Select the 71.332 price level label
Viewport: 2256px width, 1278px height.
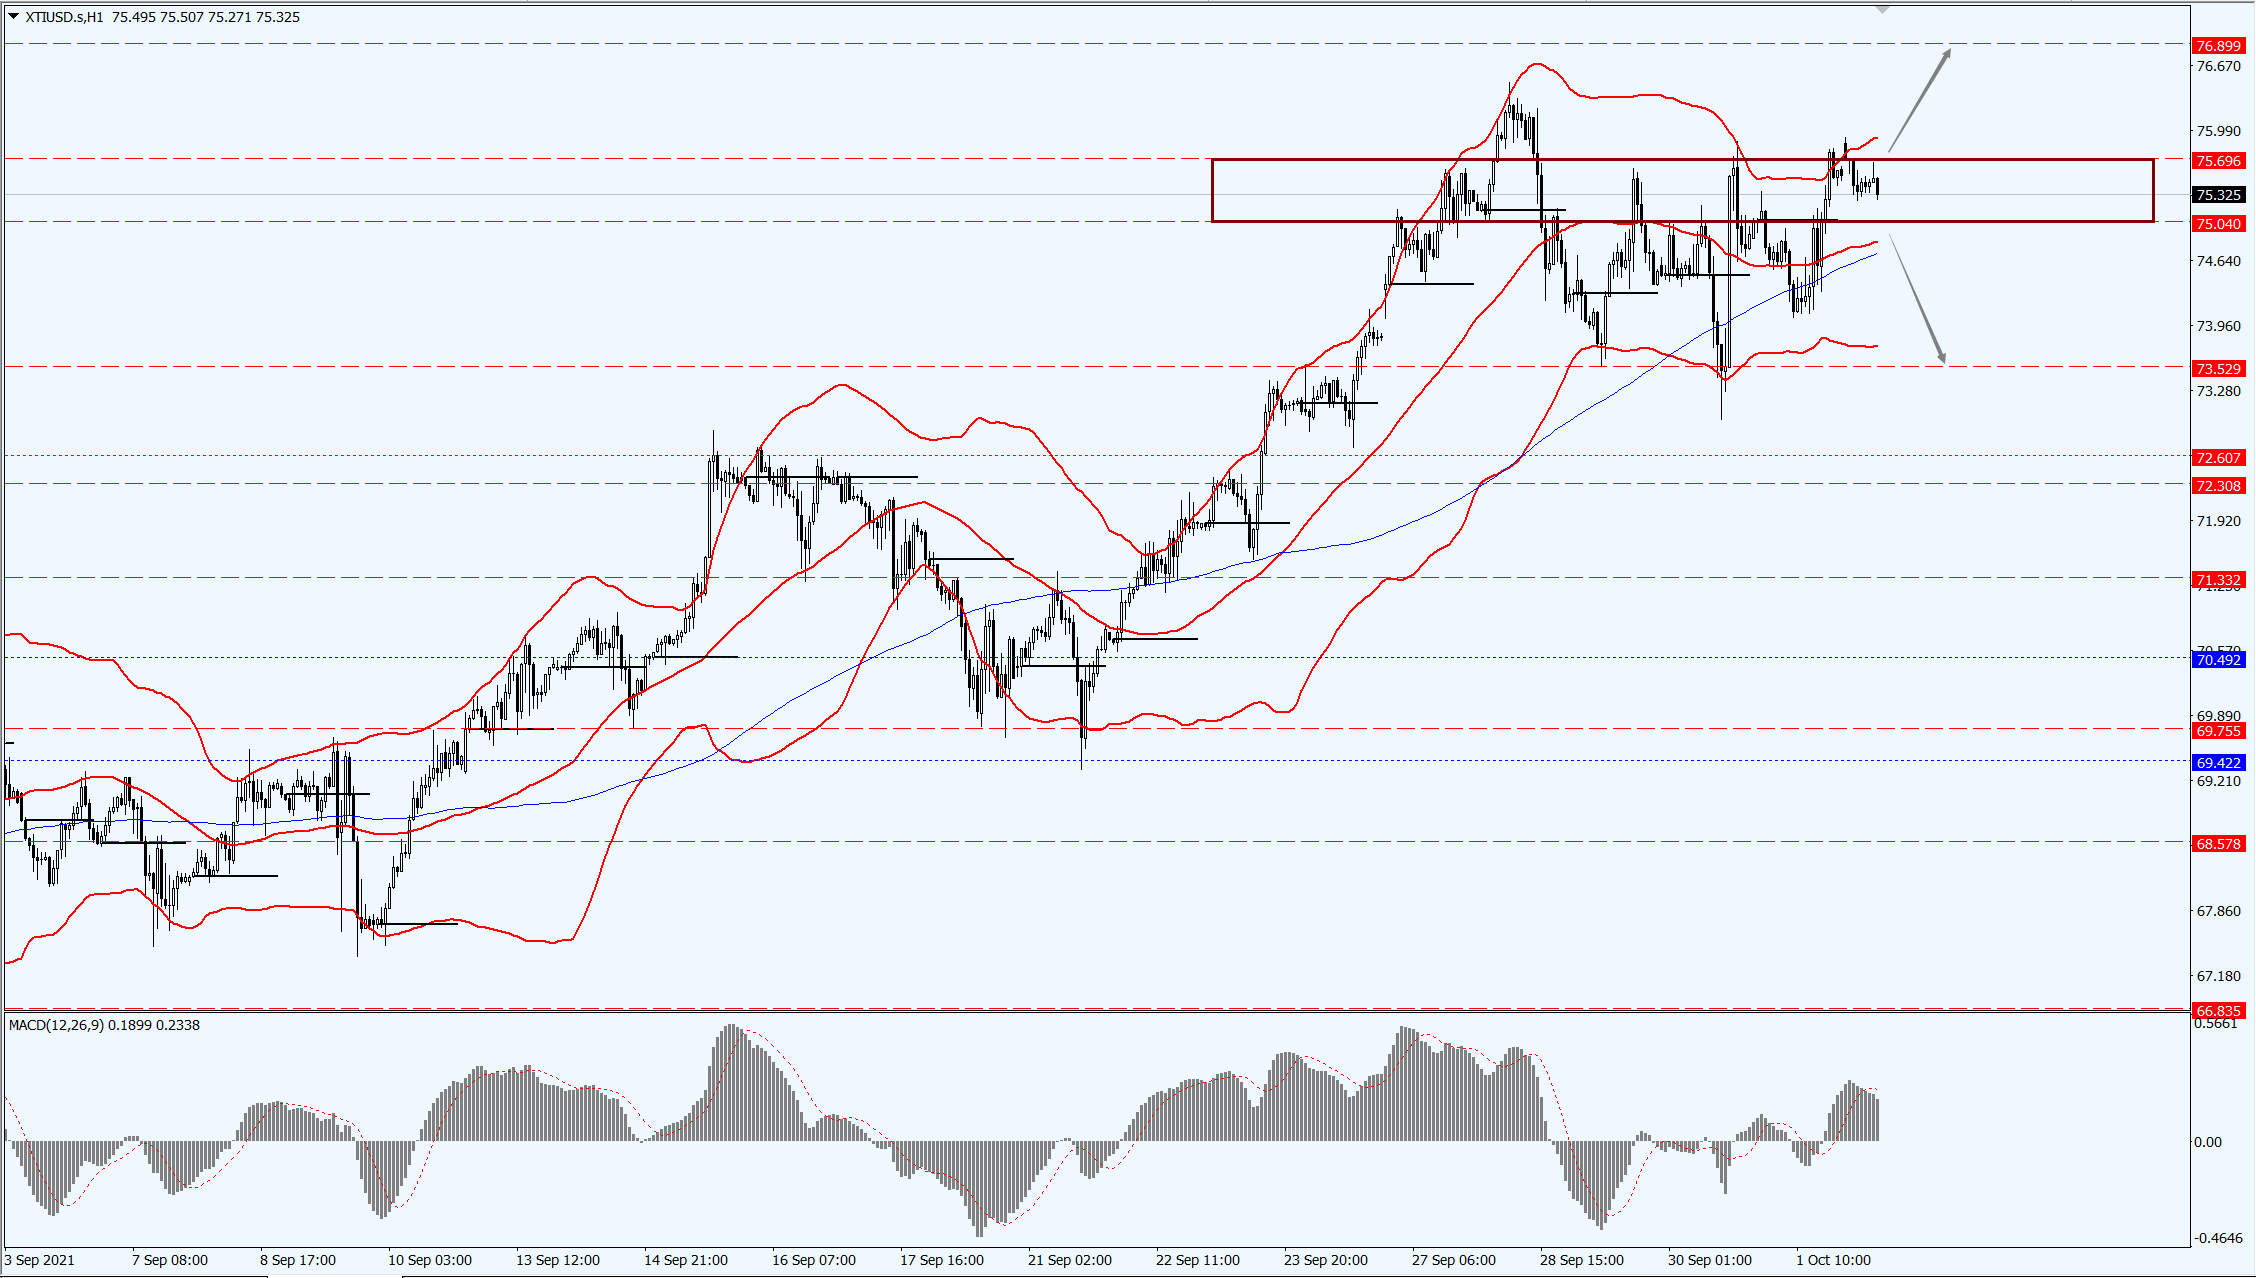(x=2218, y=580)
